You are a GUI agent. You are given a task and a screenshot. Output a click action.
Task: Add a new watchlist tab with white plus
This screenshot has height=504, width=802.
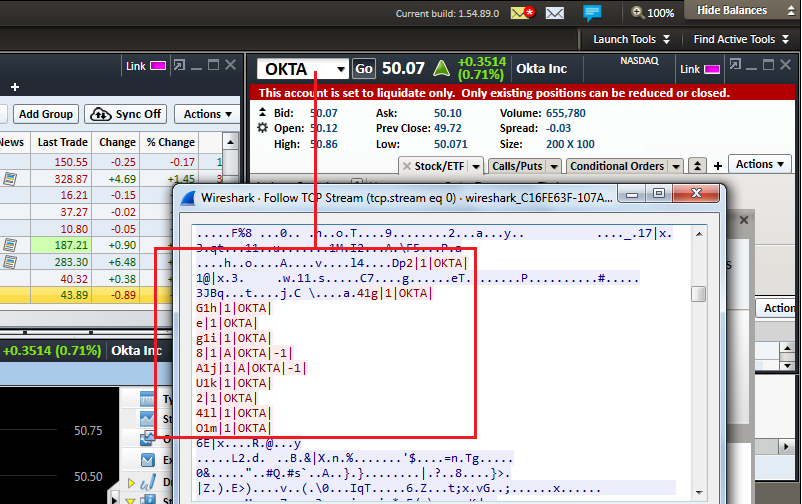point(15,87)
